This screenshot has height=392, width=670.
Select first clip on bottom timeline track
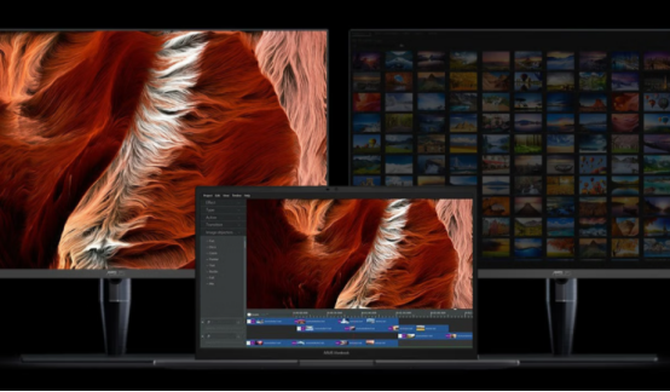point(269,343)
